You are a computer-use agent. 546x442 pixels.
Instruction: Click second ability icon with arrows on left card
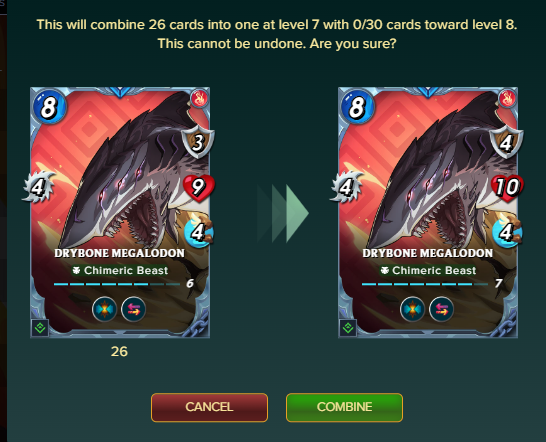(x=133, y=309)
